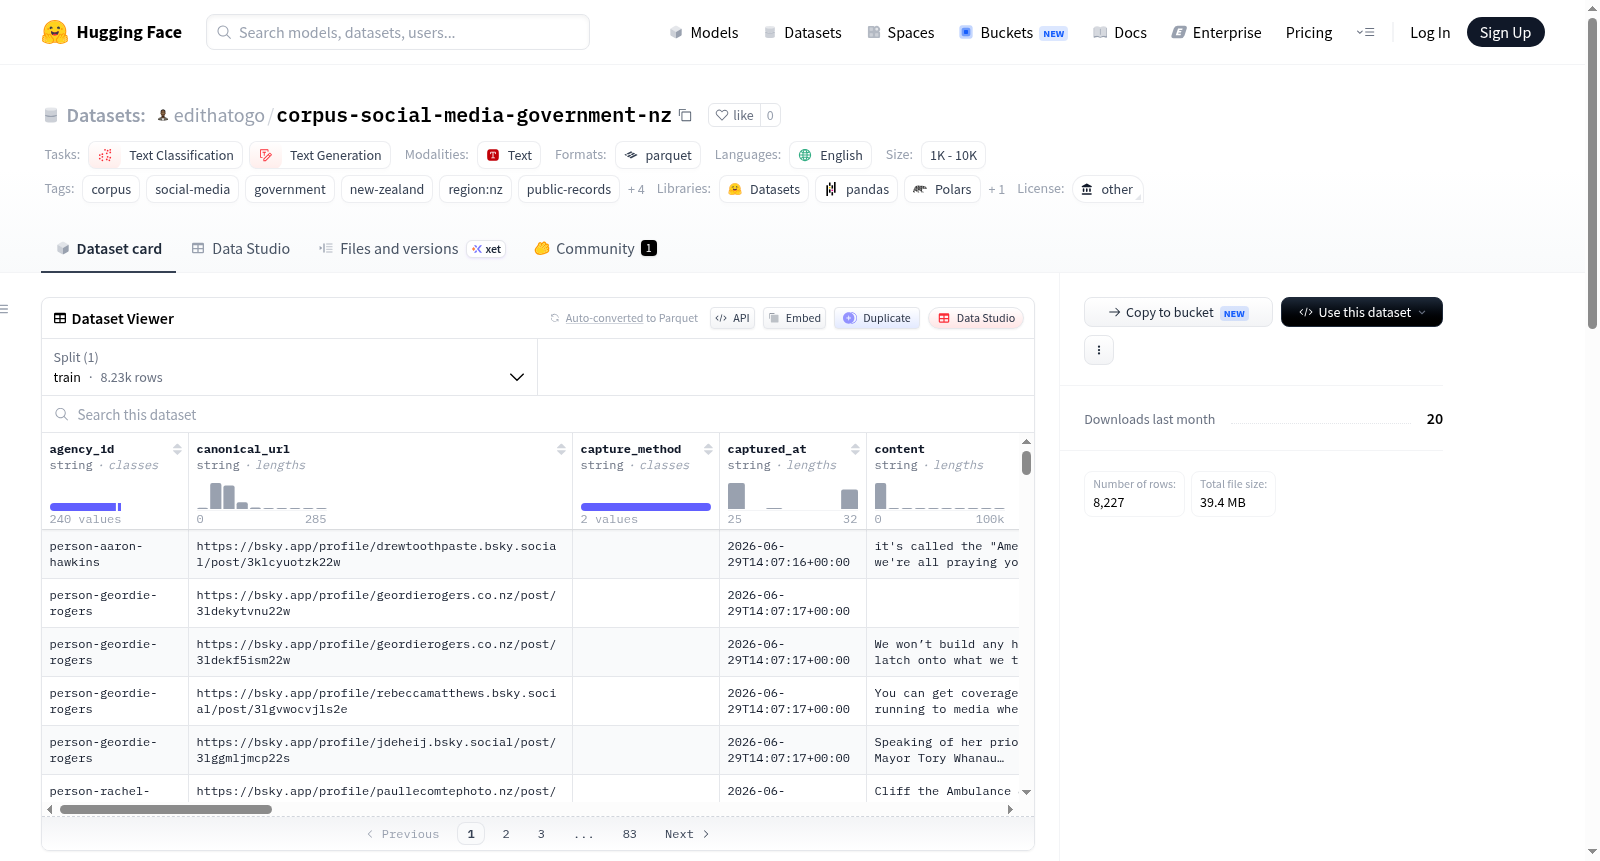The height and width of the screenshot is (861, 1600).
Task: Click the pandas library tag
Action: pos(856,189)
